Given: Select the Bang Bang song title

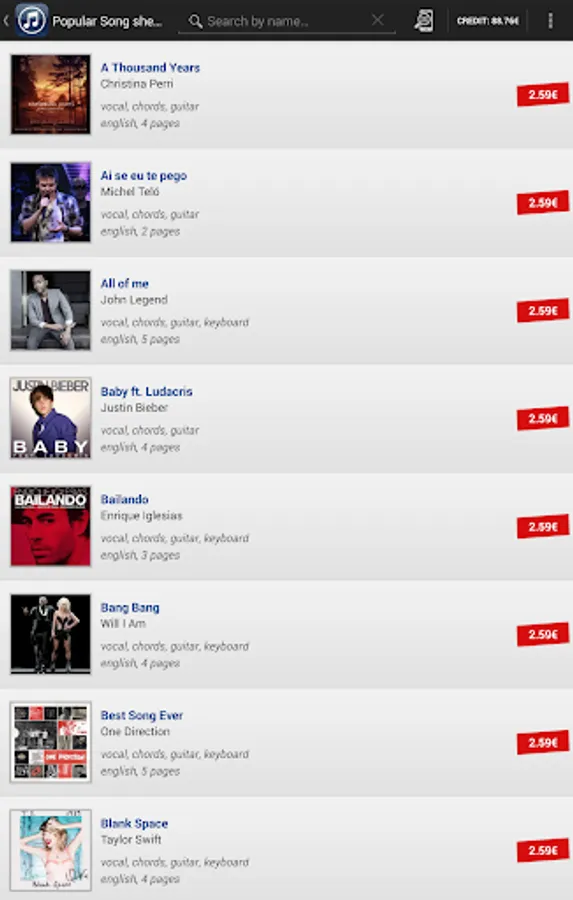Looking at the screenshot, I should point(130,607).
